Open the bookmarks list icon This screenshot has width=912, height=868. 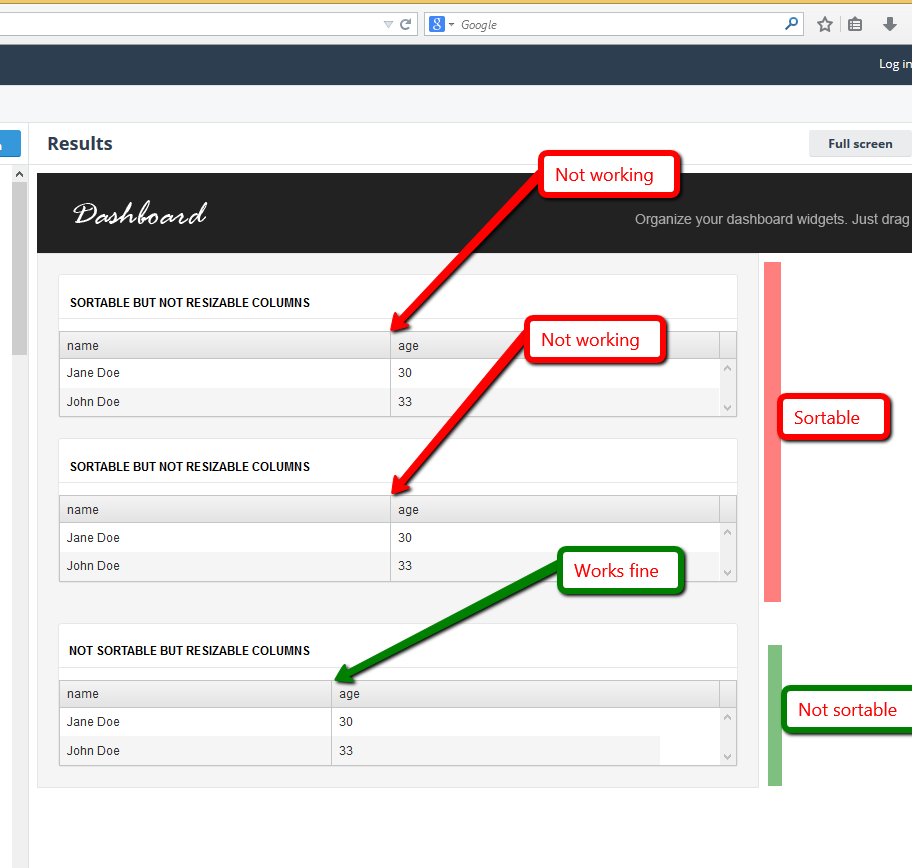pos(854,24)
